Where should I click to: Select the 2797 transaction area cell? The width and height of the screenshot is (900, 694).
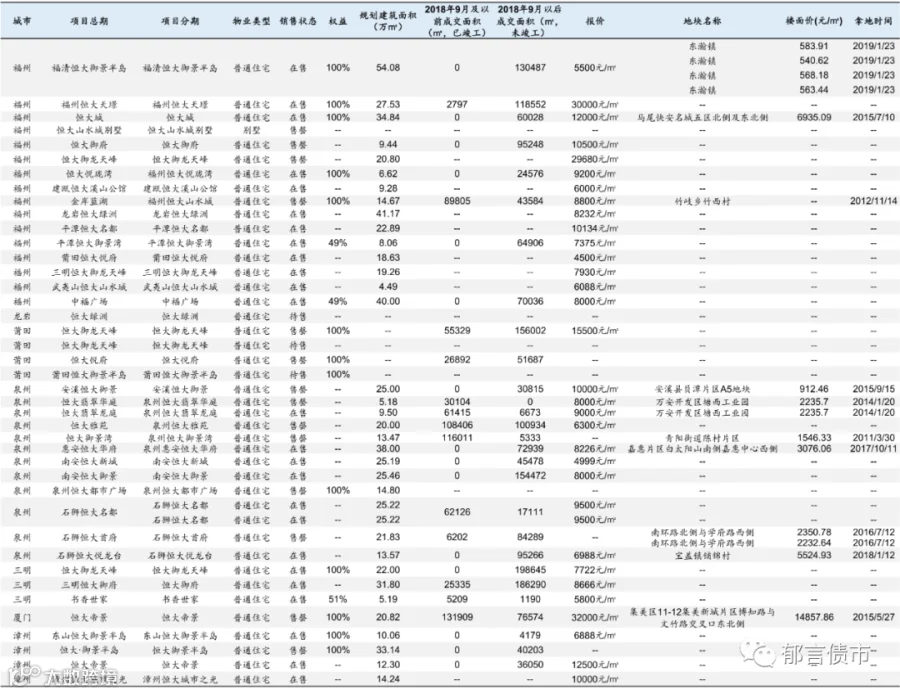pyautogui.click(x=457, y=104)
